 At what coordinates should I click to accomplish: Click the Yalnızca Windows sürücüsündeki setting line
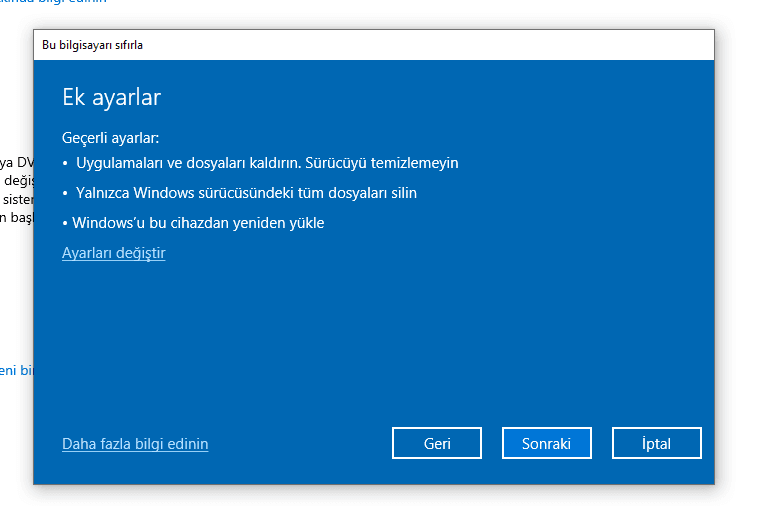tap(246, 192)
